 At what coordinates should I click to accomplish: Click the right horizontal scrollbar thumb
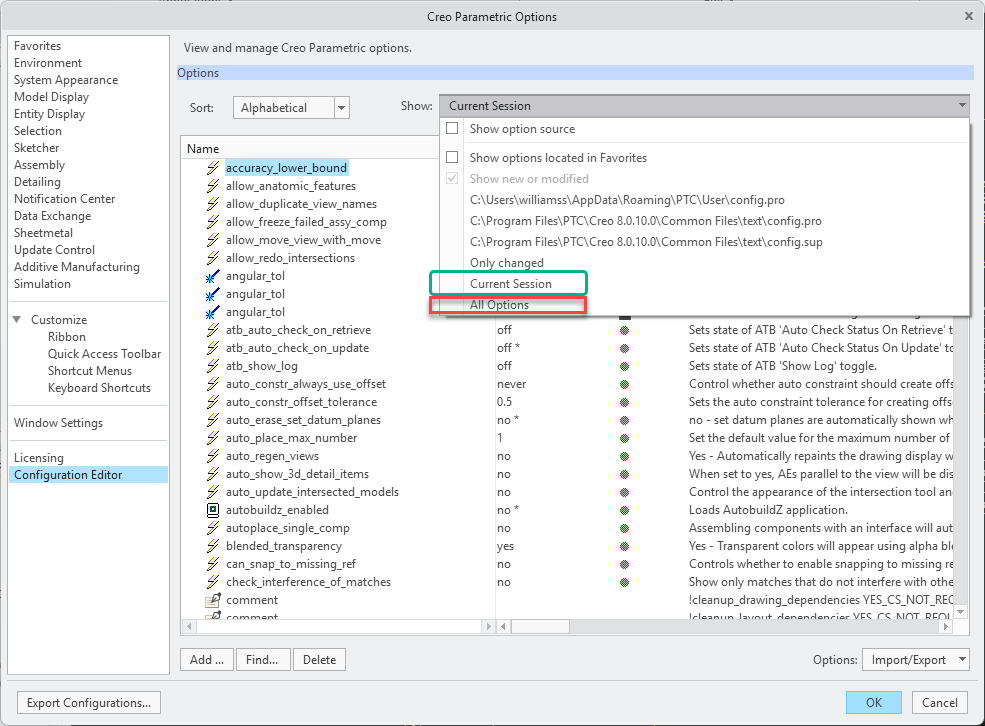(x=540, y=626)
